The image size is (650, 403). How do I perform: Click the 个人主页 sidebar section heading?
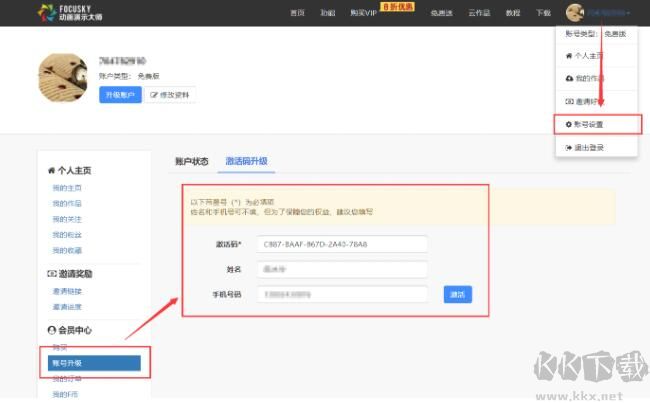[74, 170]
